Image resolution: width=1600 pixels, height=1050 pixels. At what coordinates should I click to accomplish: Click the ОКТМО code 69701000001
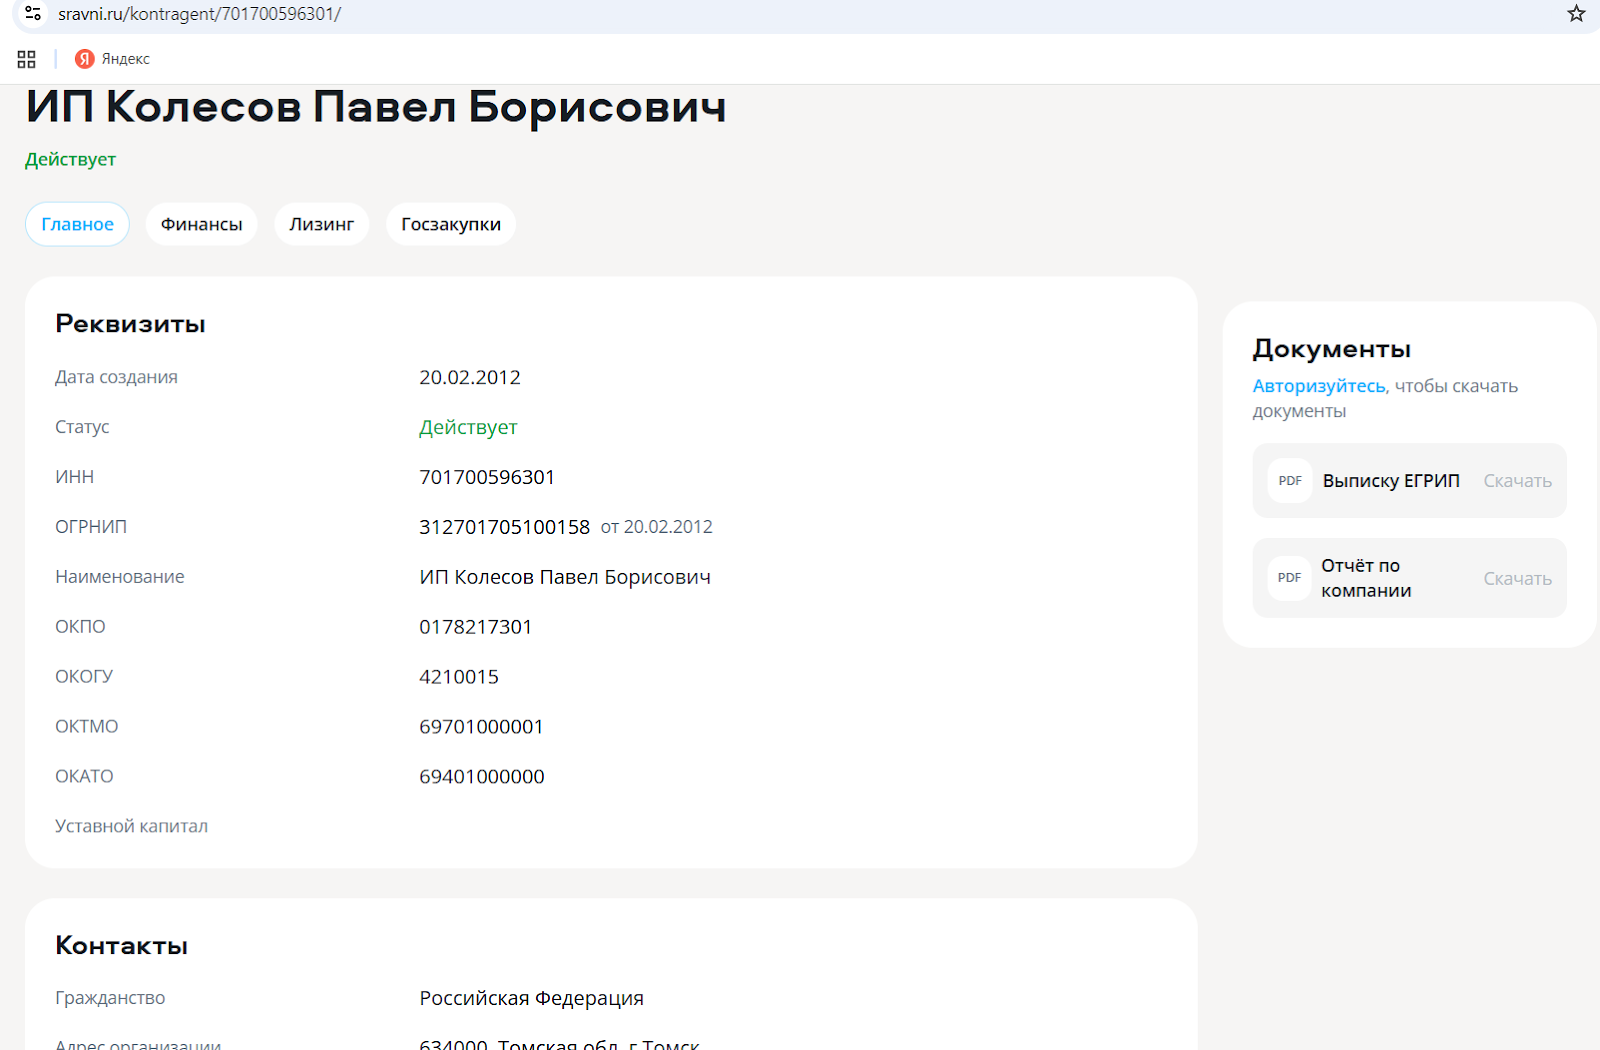481,727
